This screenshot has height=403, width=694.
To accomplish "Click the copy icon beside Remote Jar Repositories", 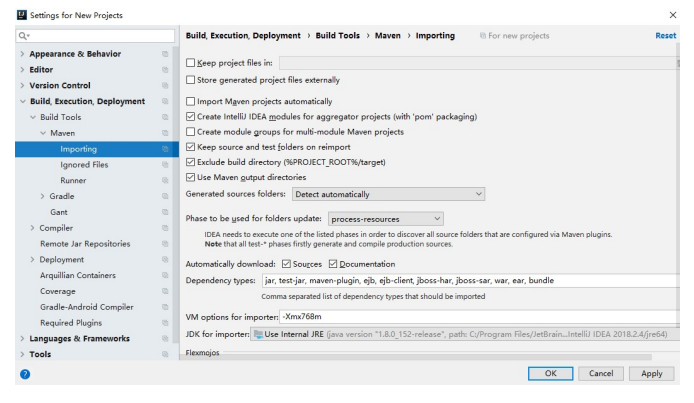I will tap(165, 244).
